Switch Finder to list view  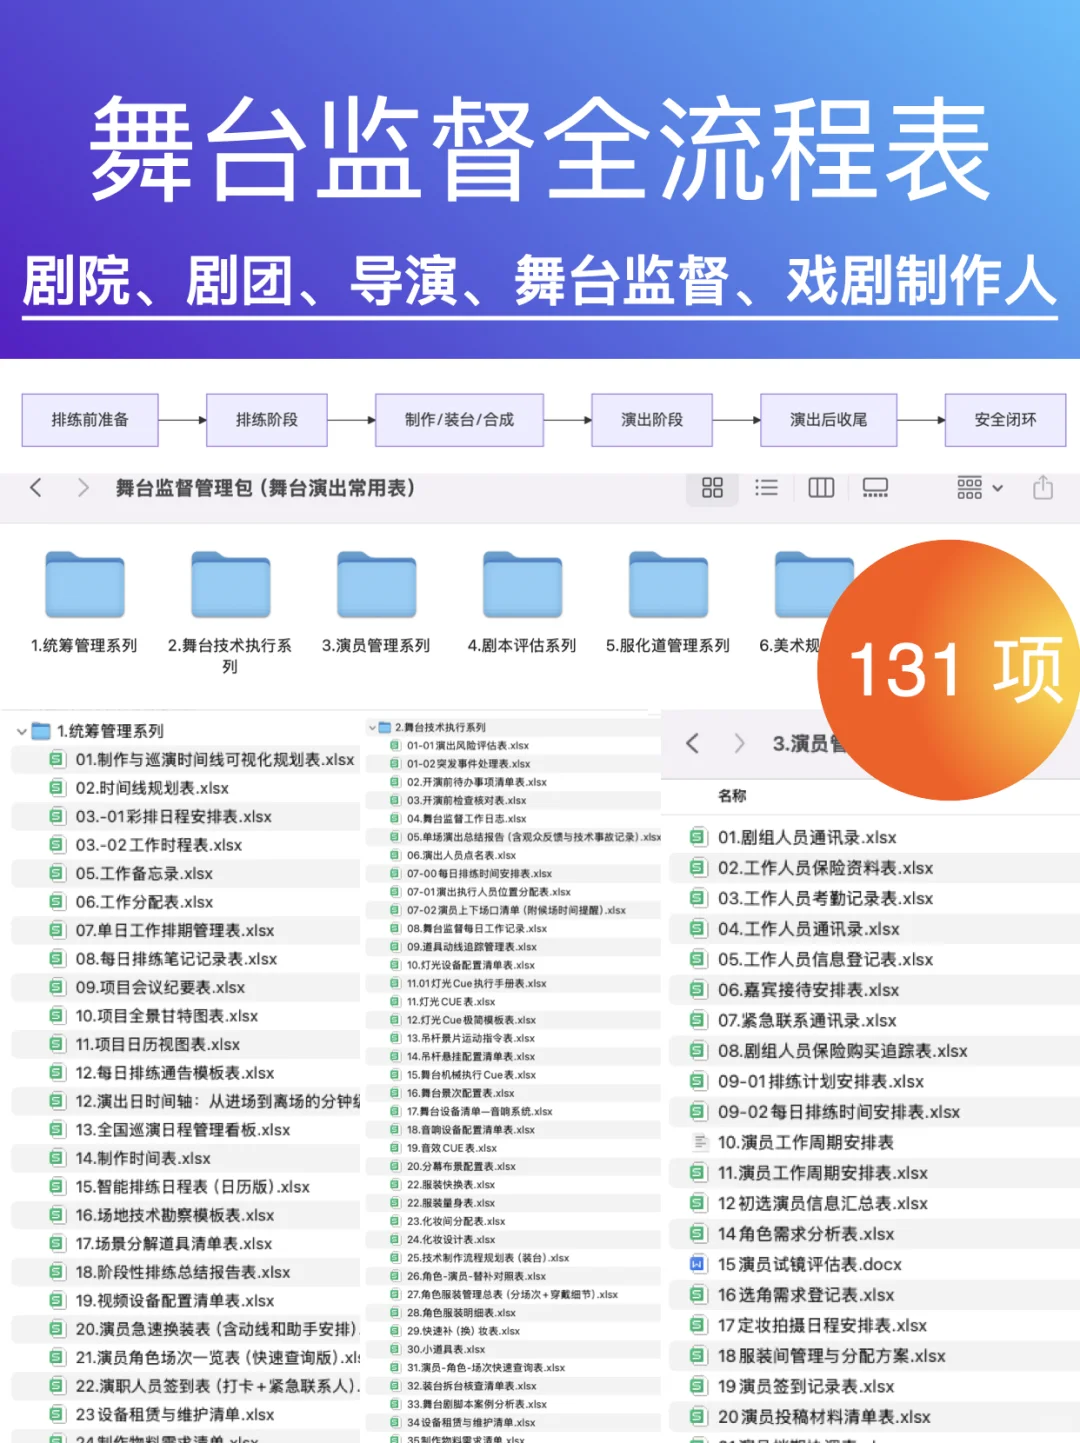(x=766, y=488)
